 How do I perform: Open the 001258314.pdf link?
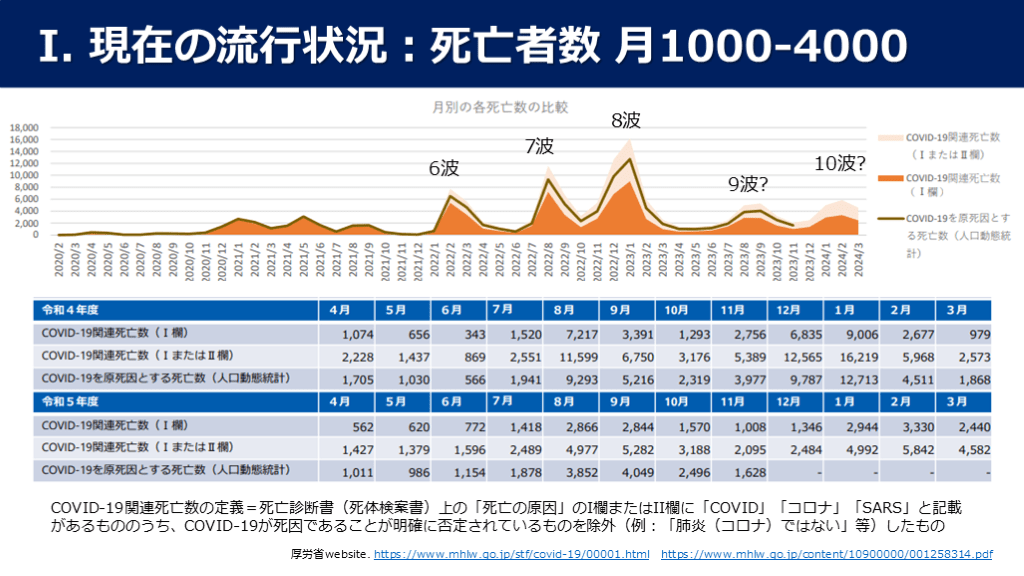coord(827,554)
